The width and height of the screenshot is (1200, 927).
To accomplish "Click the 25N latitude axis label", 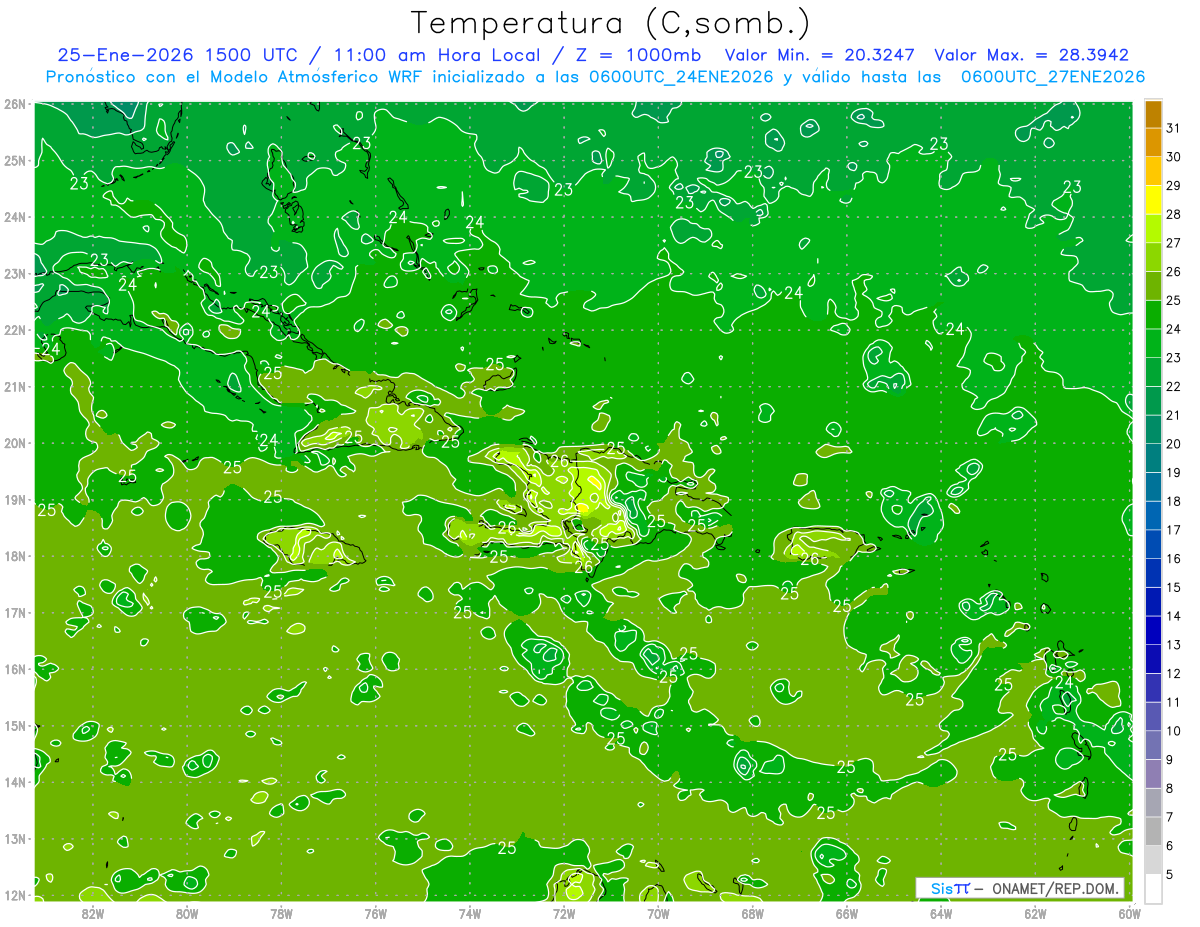I will [14, 161].
